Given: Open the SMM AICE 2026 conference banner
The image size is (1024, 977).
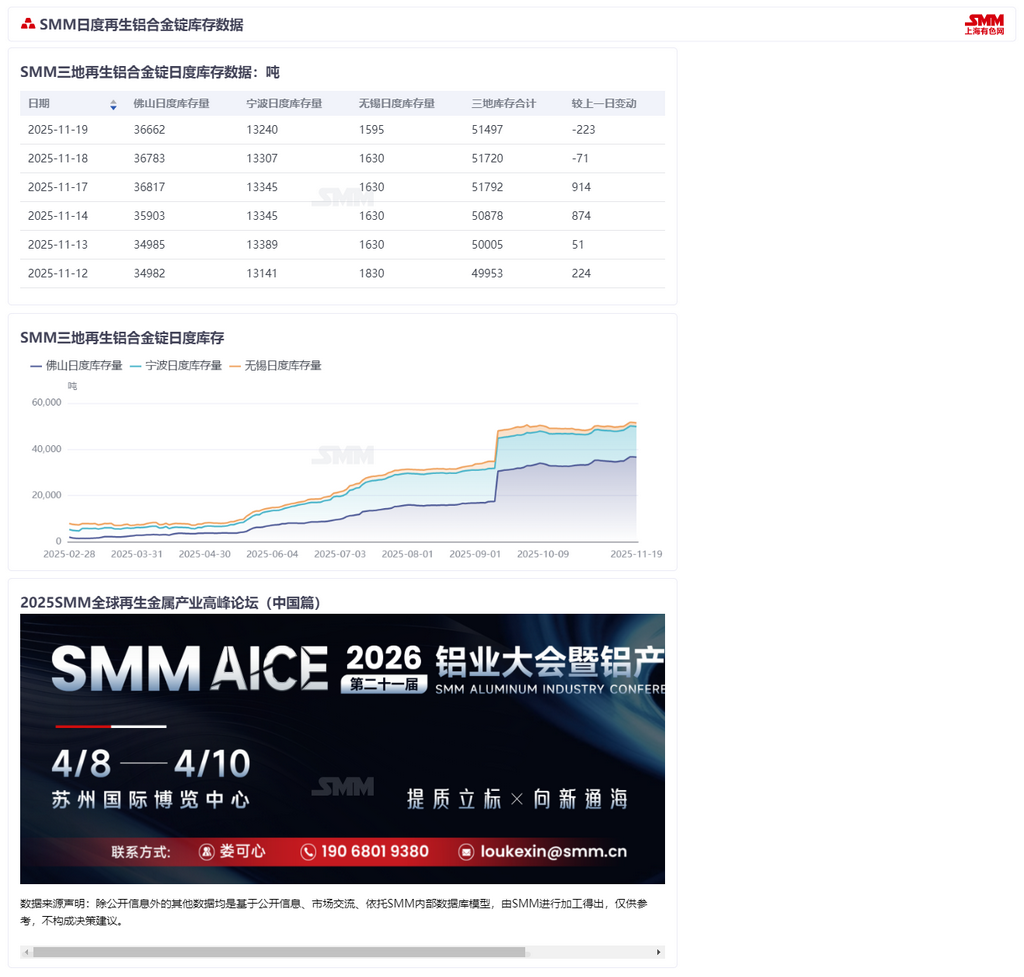Looking at the screenshot, I should tap(342, 748).
